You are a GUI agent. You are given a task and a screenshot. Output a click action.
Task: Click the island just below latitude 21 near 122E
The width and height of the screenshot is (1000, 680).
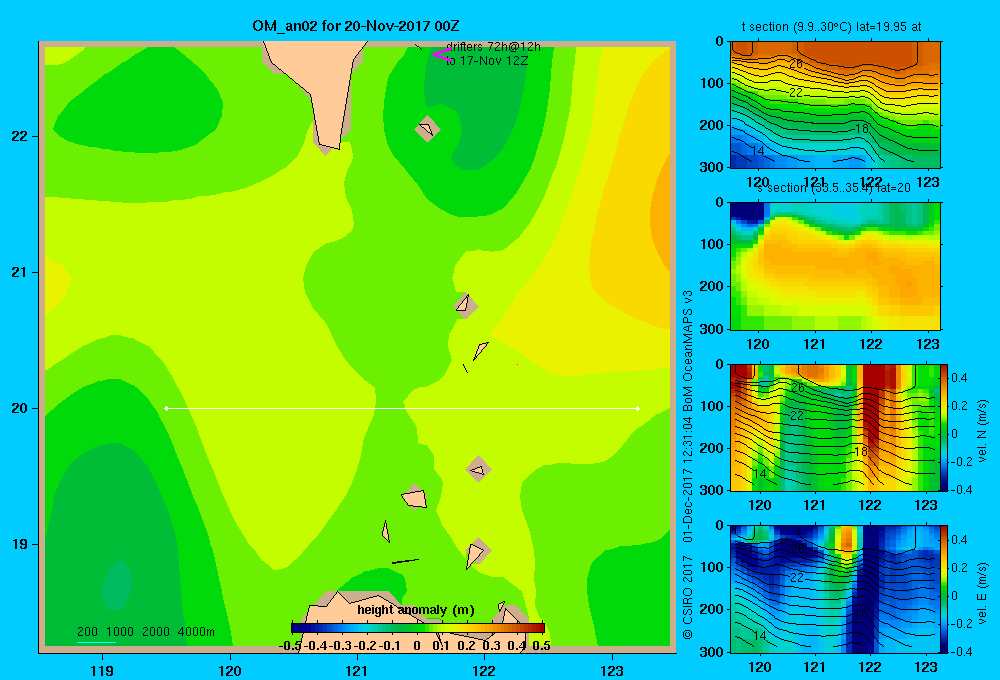[x=466, y=305]
